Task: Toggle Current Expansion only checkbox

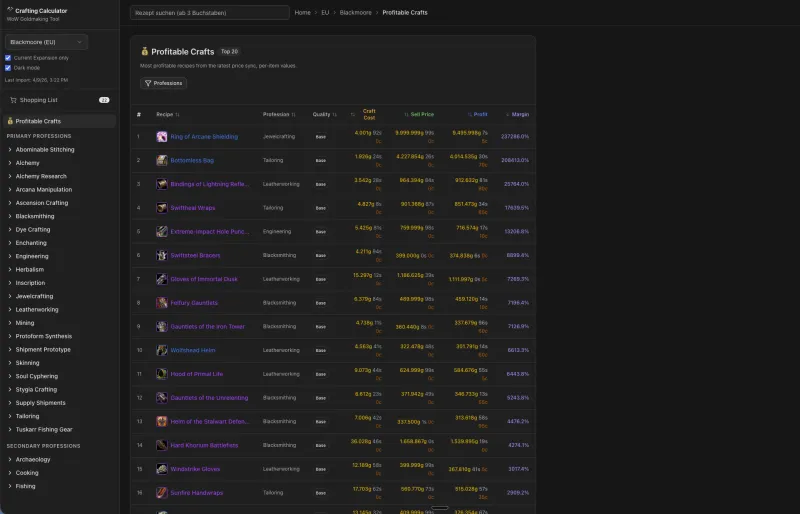Action: 8,58
